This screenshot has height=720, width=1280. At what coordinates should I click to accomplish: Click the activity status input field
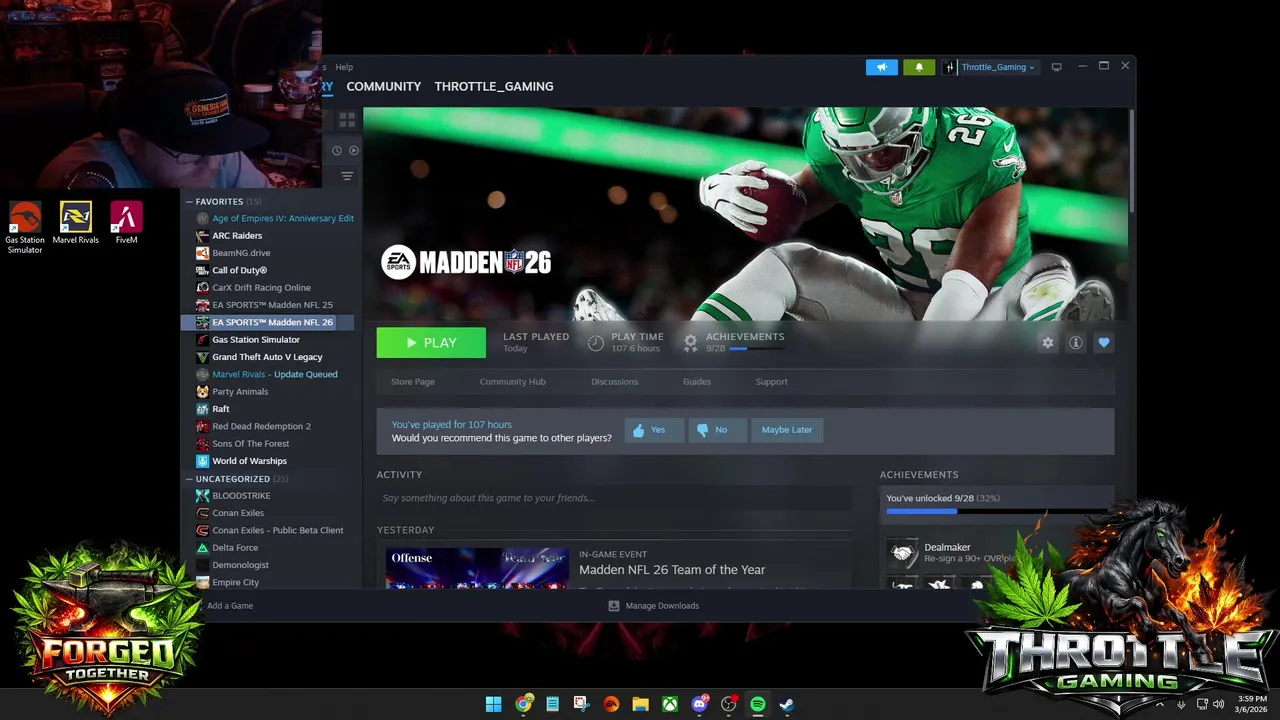614,498
